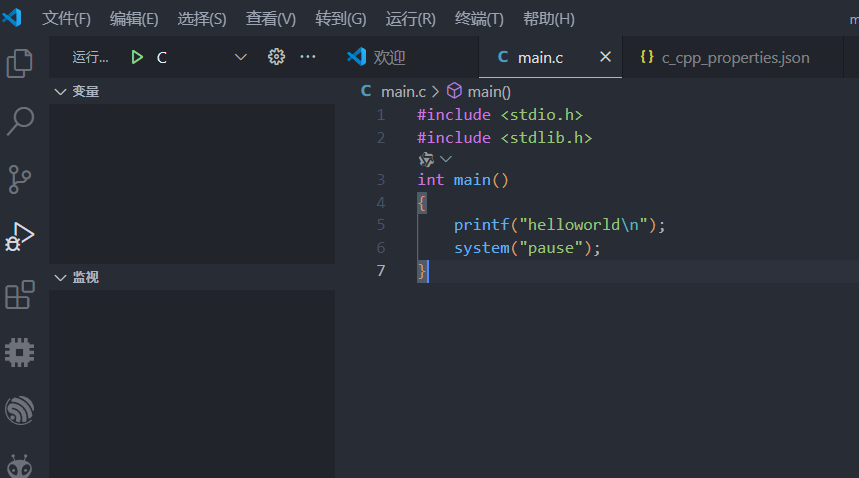Open the 文件(F) menu
859x478 pixels.
pyautogui.click(x=66, y=19)
